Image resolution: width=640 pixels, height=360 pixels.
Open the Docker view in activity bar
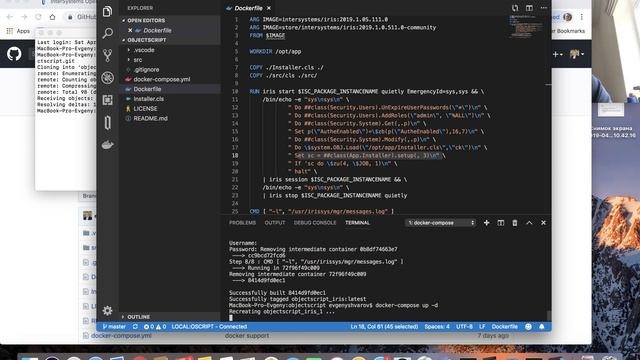(107, 144)
